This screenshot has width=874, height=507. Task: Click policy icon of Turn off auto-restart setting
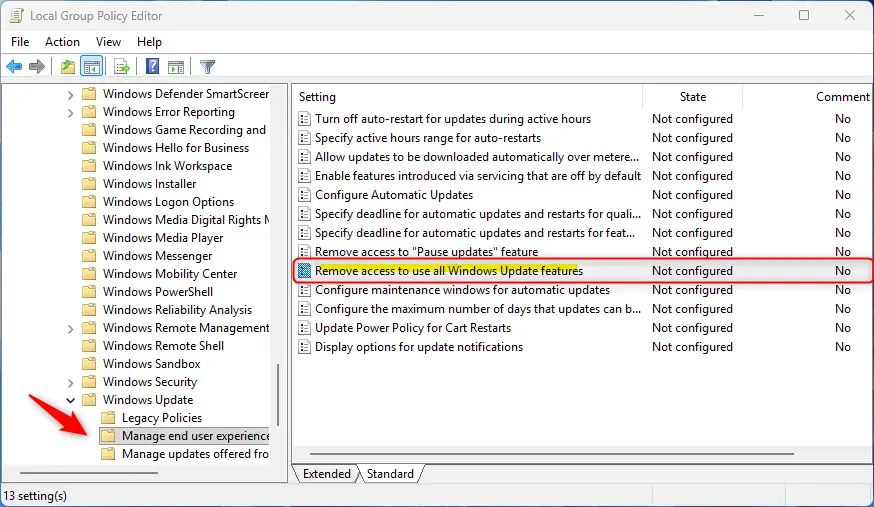[x=304, y=119]
